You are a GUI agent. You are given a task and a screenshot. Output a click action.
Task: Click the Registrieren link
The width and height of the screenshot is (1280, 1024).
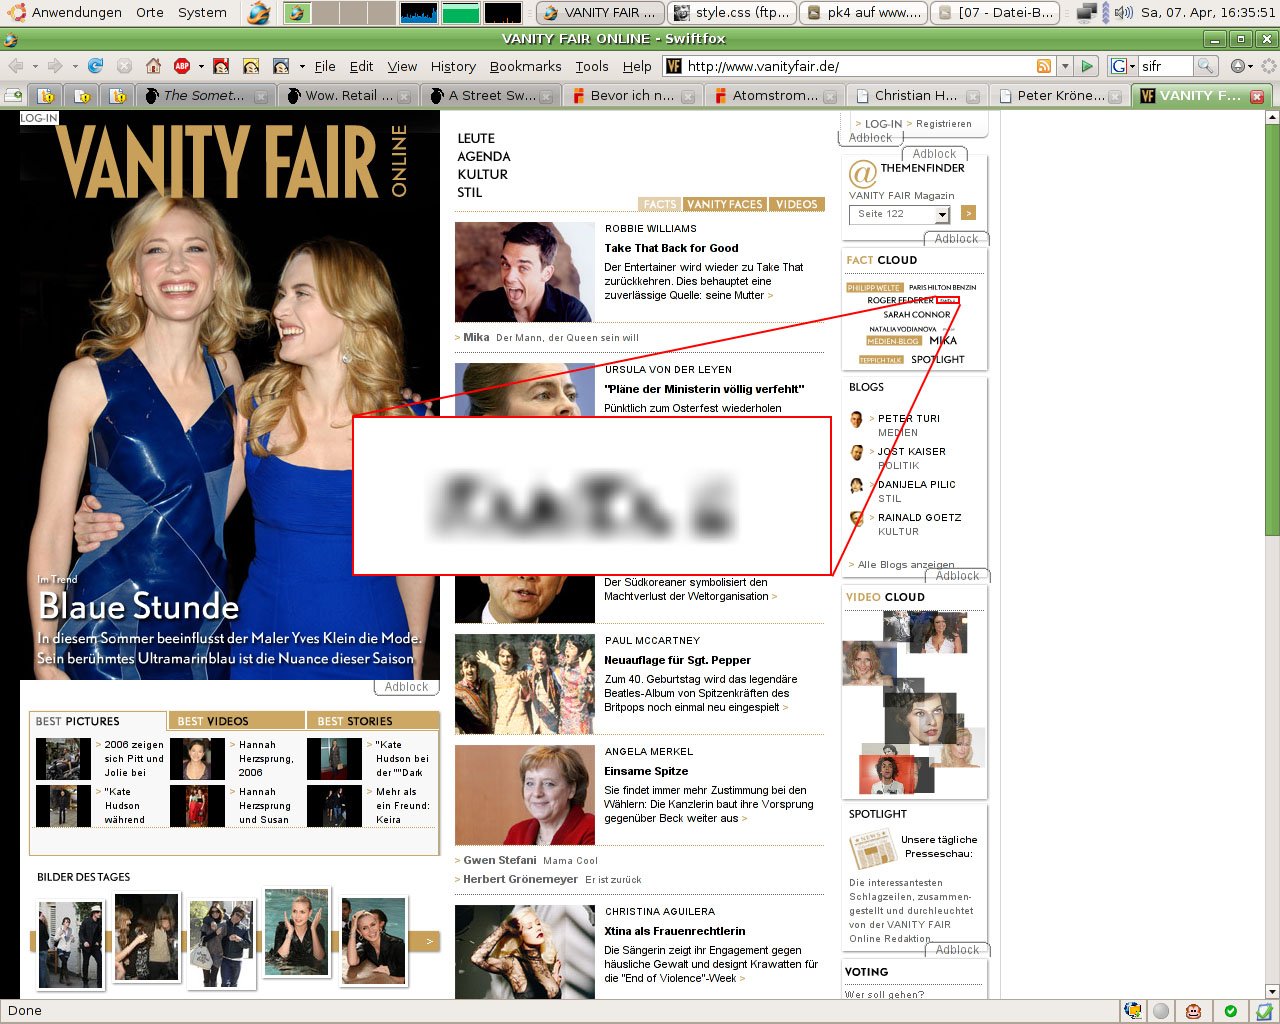pyautogui.click(x=944, y=124)
